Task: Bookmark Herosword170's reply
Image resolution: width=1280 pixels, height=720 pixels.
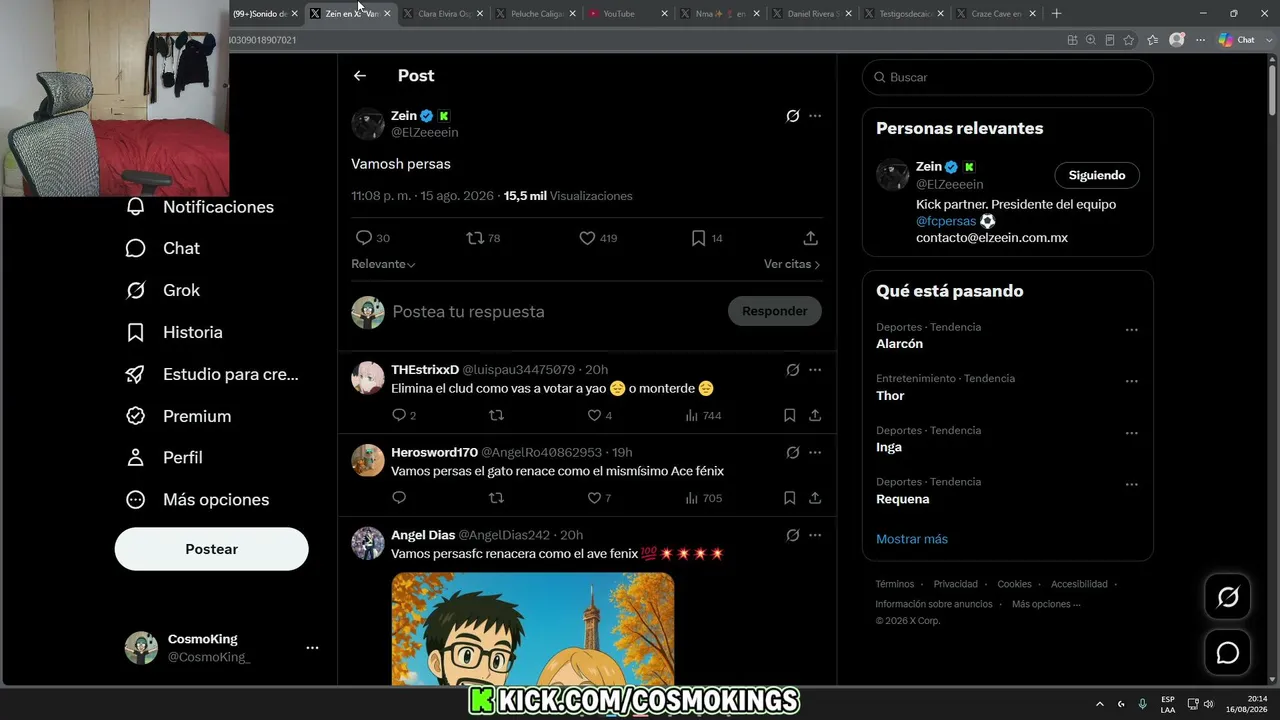Action: (790, 498)
